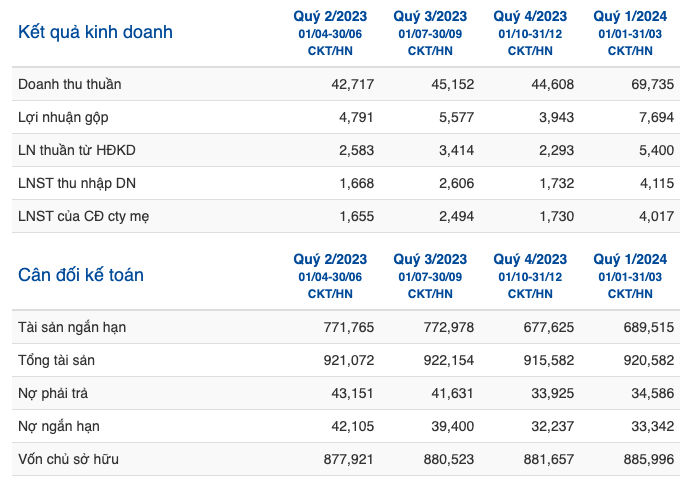The height and width of the screenshot is (485, 682).
Task: Select Quý 2/2023 header in balance sheet
Action: (x=330, y=260)
